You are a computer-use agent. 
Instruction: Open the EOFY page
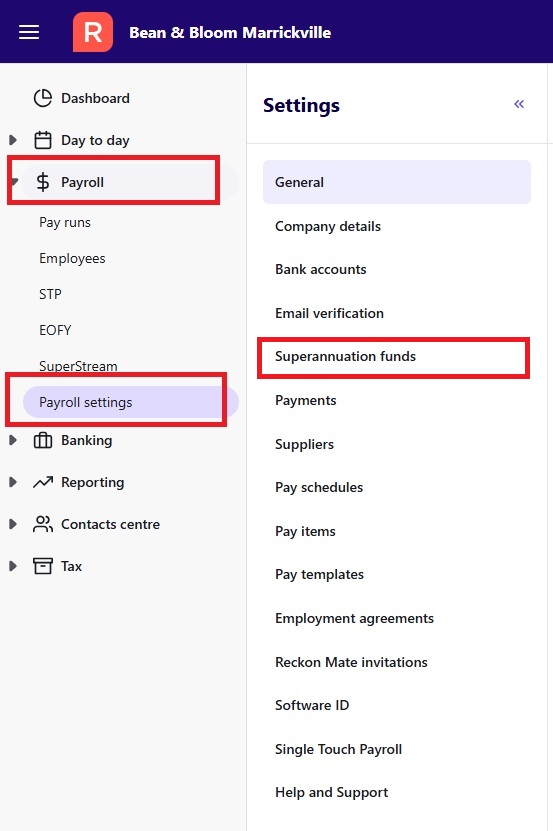pos(55,330)
